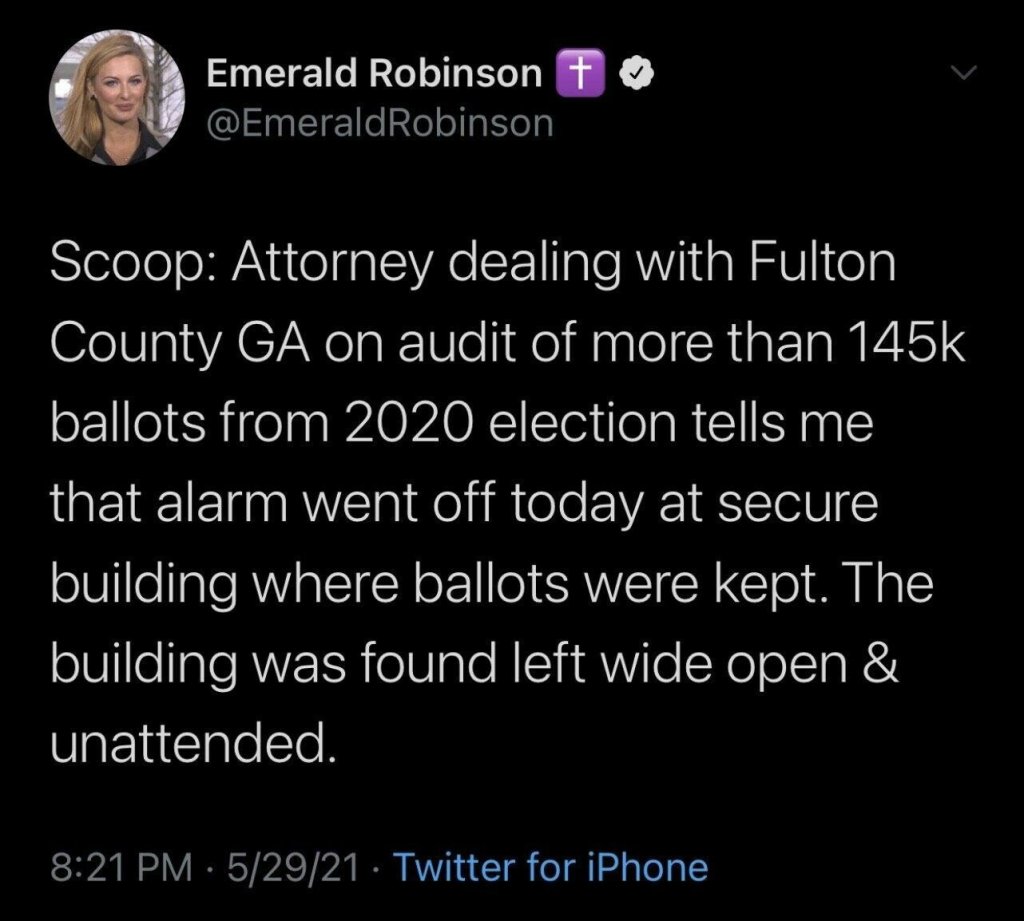1024x921 pixels.
Task: Click the Twitter for iPhone source link
Action: [x=550, y=867]
